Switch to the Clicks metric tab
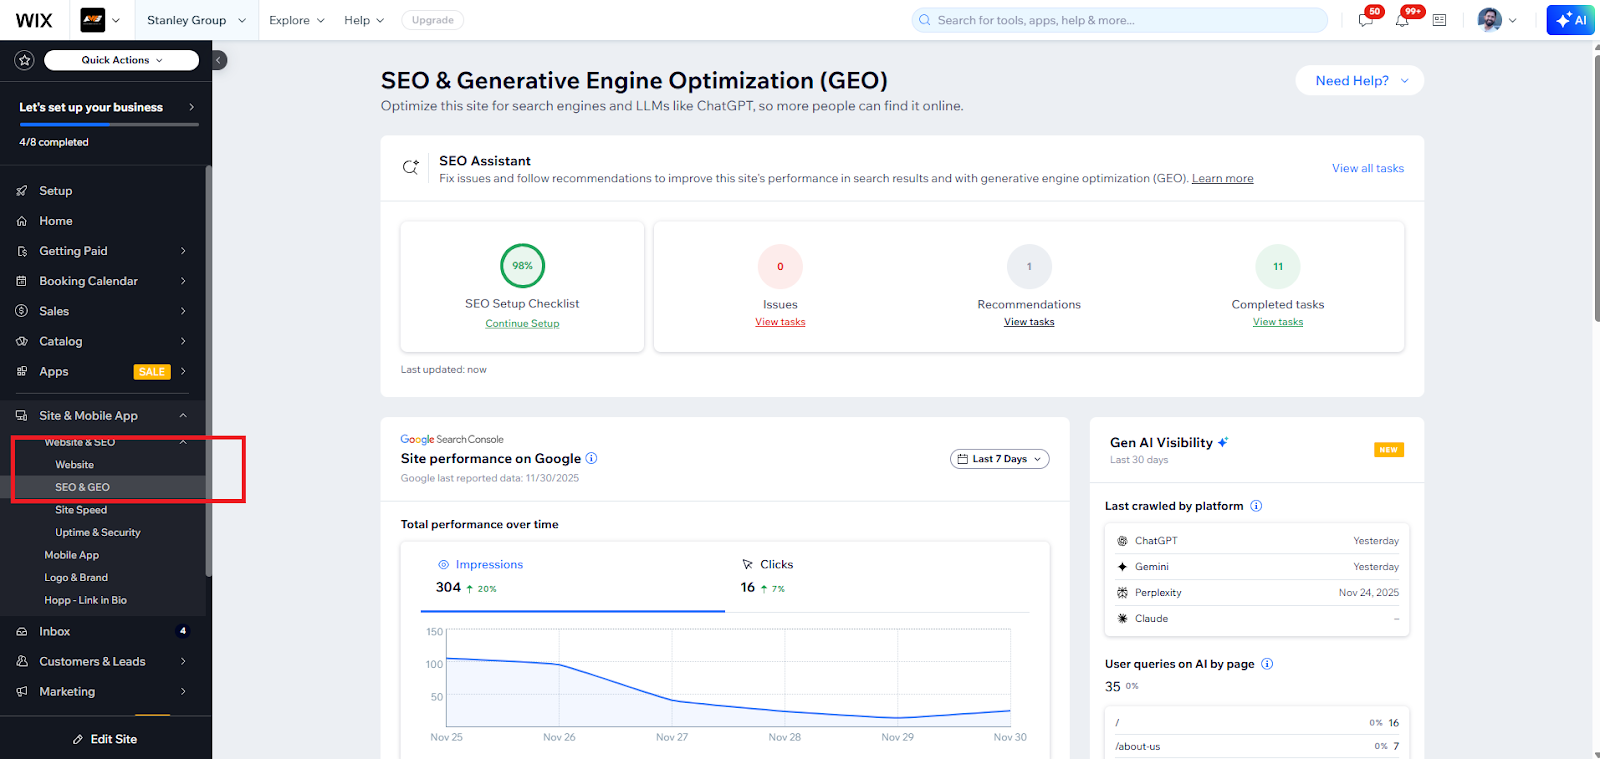Screen dimensions: 1600x759 [x=776, y=565]
